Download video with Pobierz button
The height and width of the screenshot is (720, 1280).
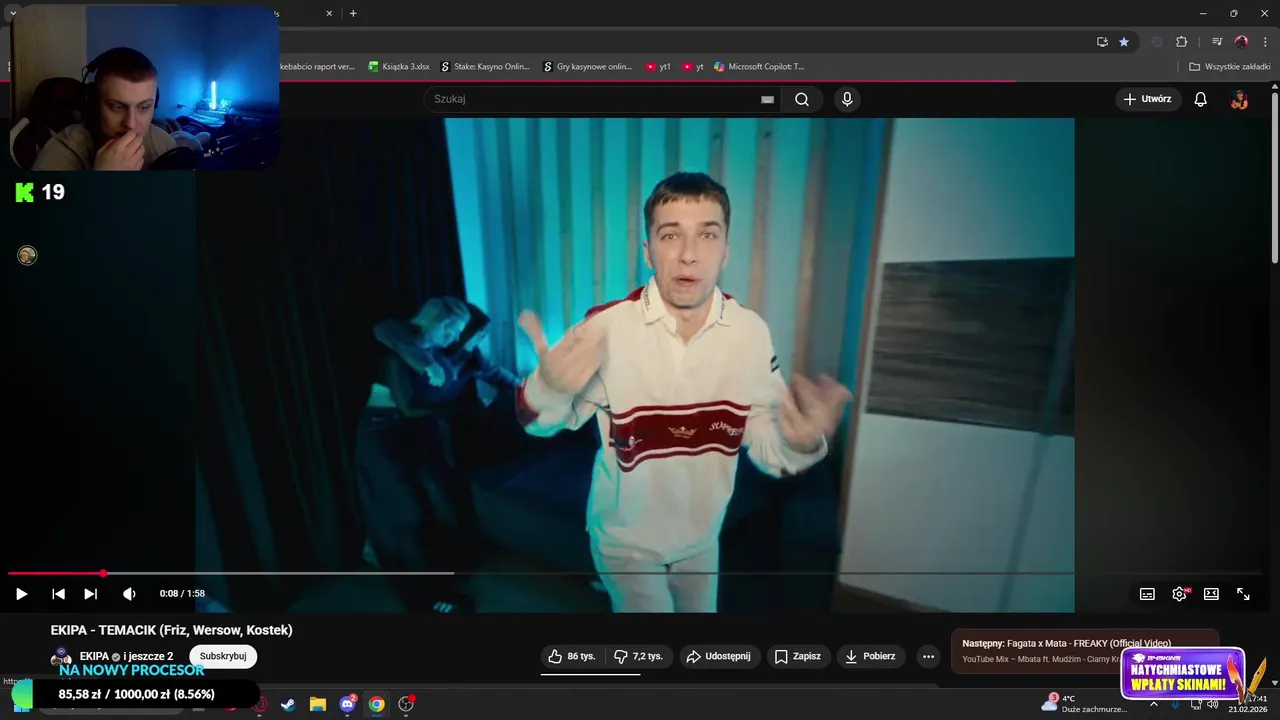click(871, 656)
